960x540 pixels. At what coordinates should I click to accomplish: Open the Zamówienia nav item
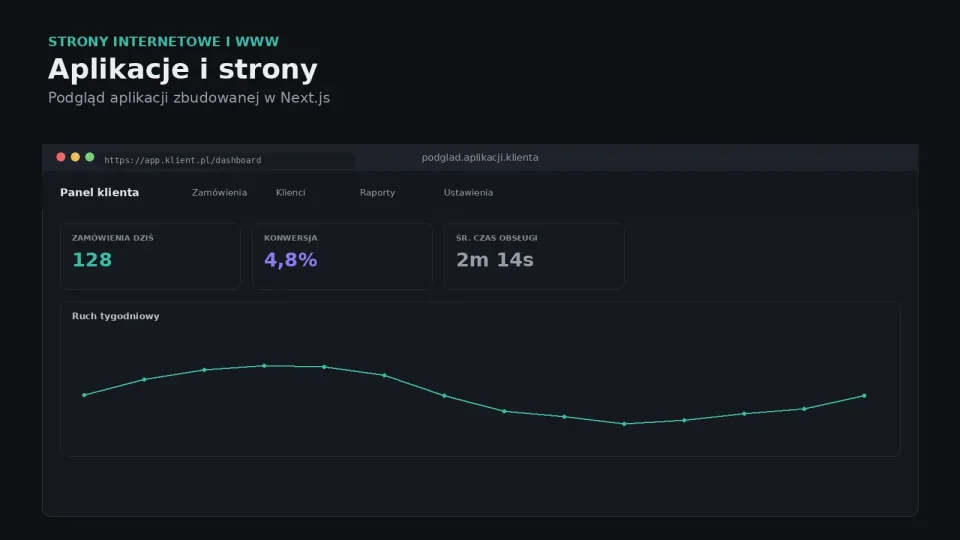tap(219, 192)
